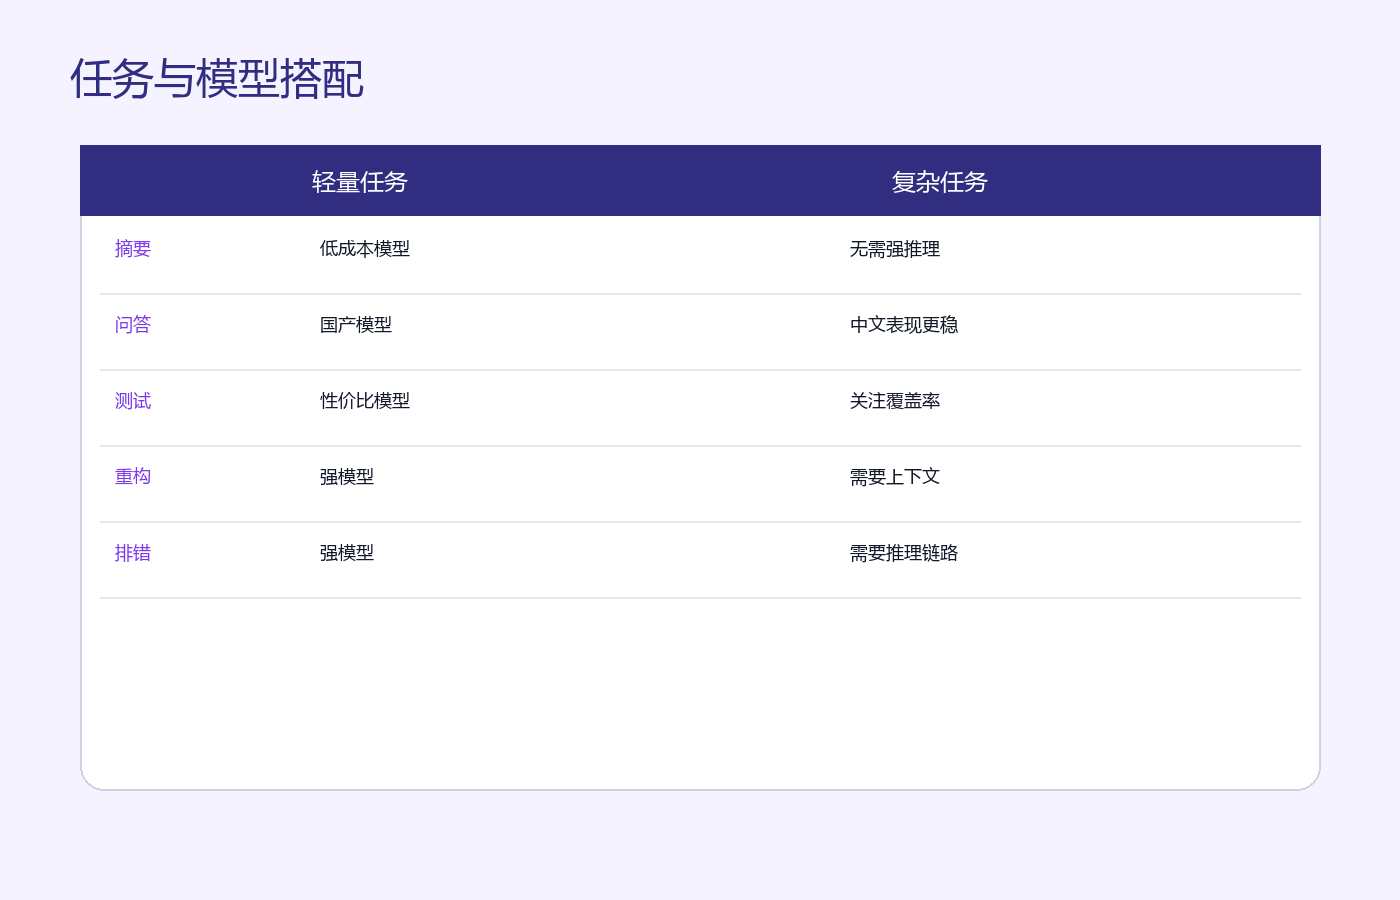Select 强模型 in the 重构 row
Screen dimensions: 1400x900
click(347, 477)
